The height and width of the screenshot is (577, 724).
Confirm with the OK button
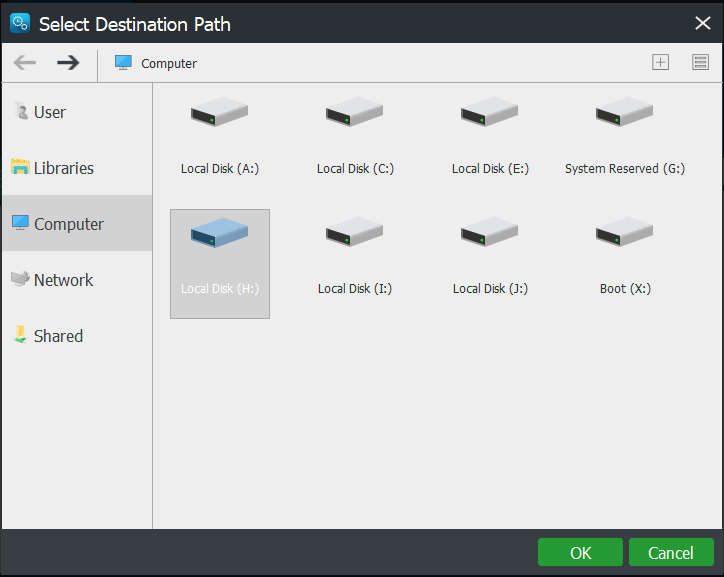tap(580, 552)
